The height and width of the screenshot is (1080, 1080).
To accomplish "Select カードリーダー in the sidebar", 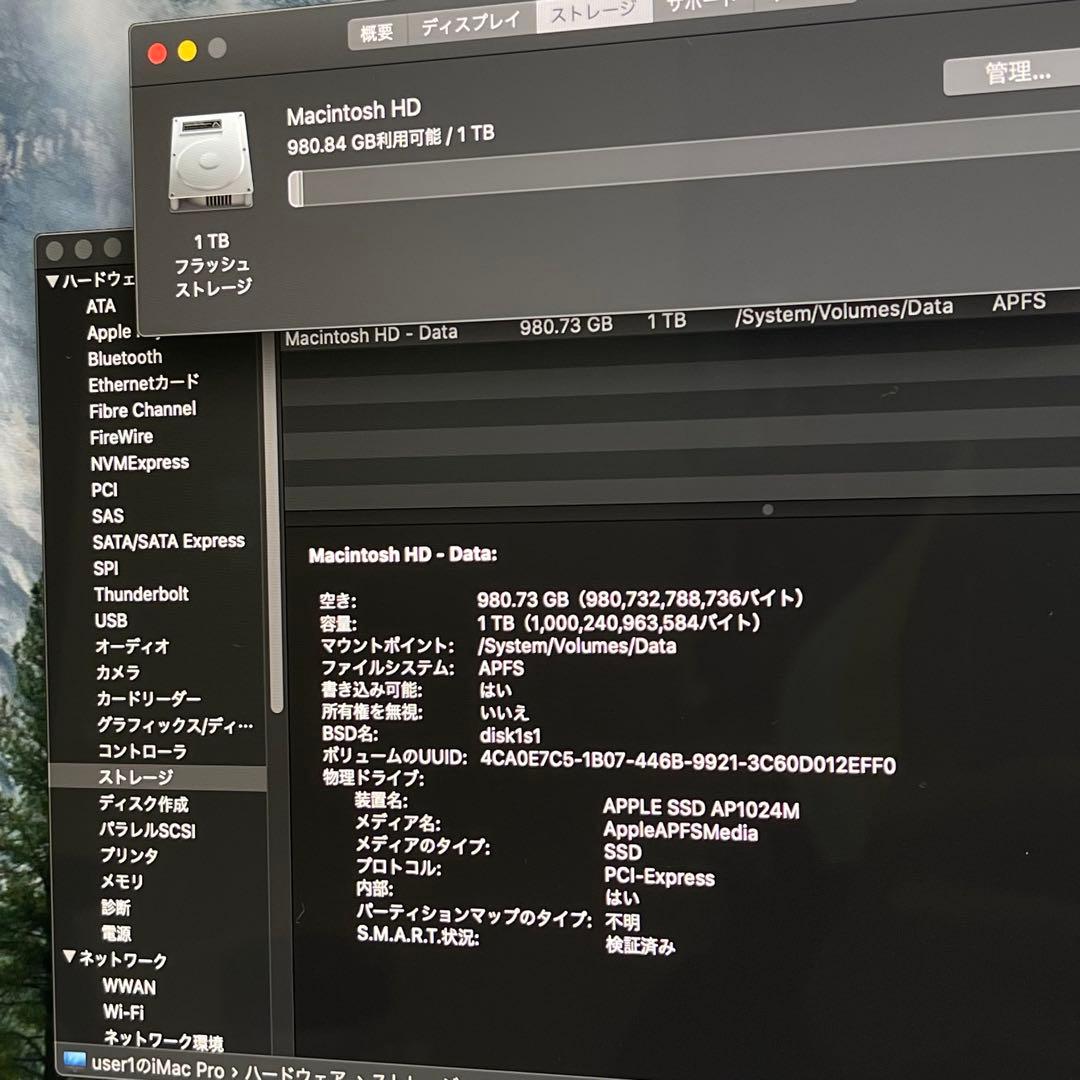I will pyautogui.click(x=149, y=698).
